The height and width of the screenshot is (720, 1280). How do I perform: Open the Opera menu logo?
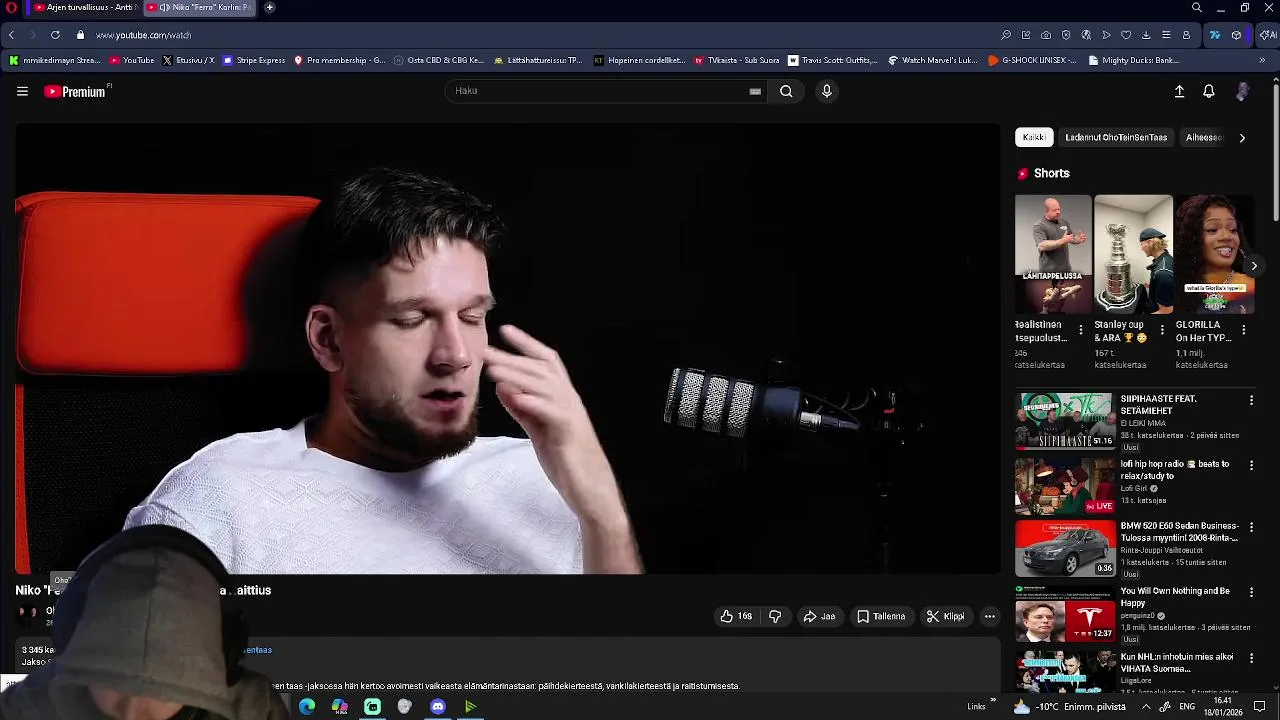point(11,7)
